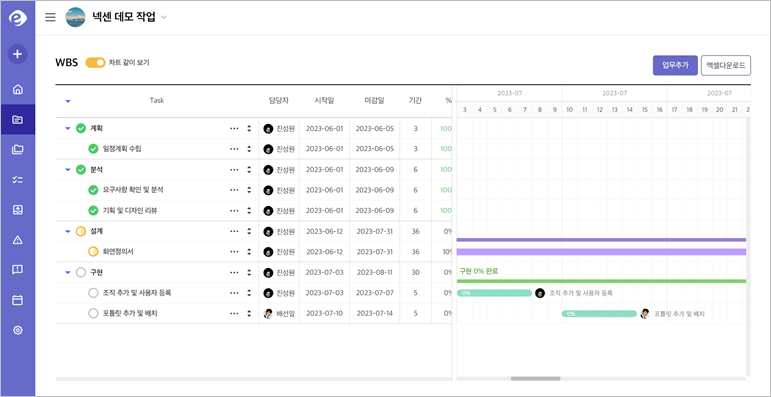
Task: Click the 업무추가 button
Action: point(675,65)
